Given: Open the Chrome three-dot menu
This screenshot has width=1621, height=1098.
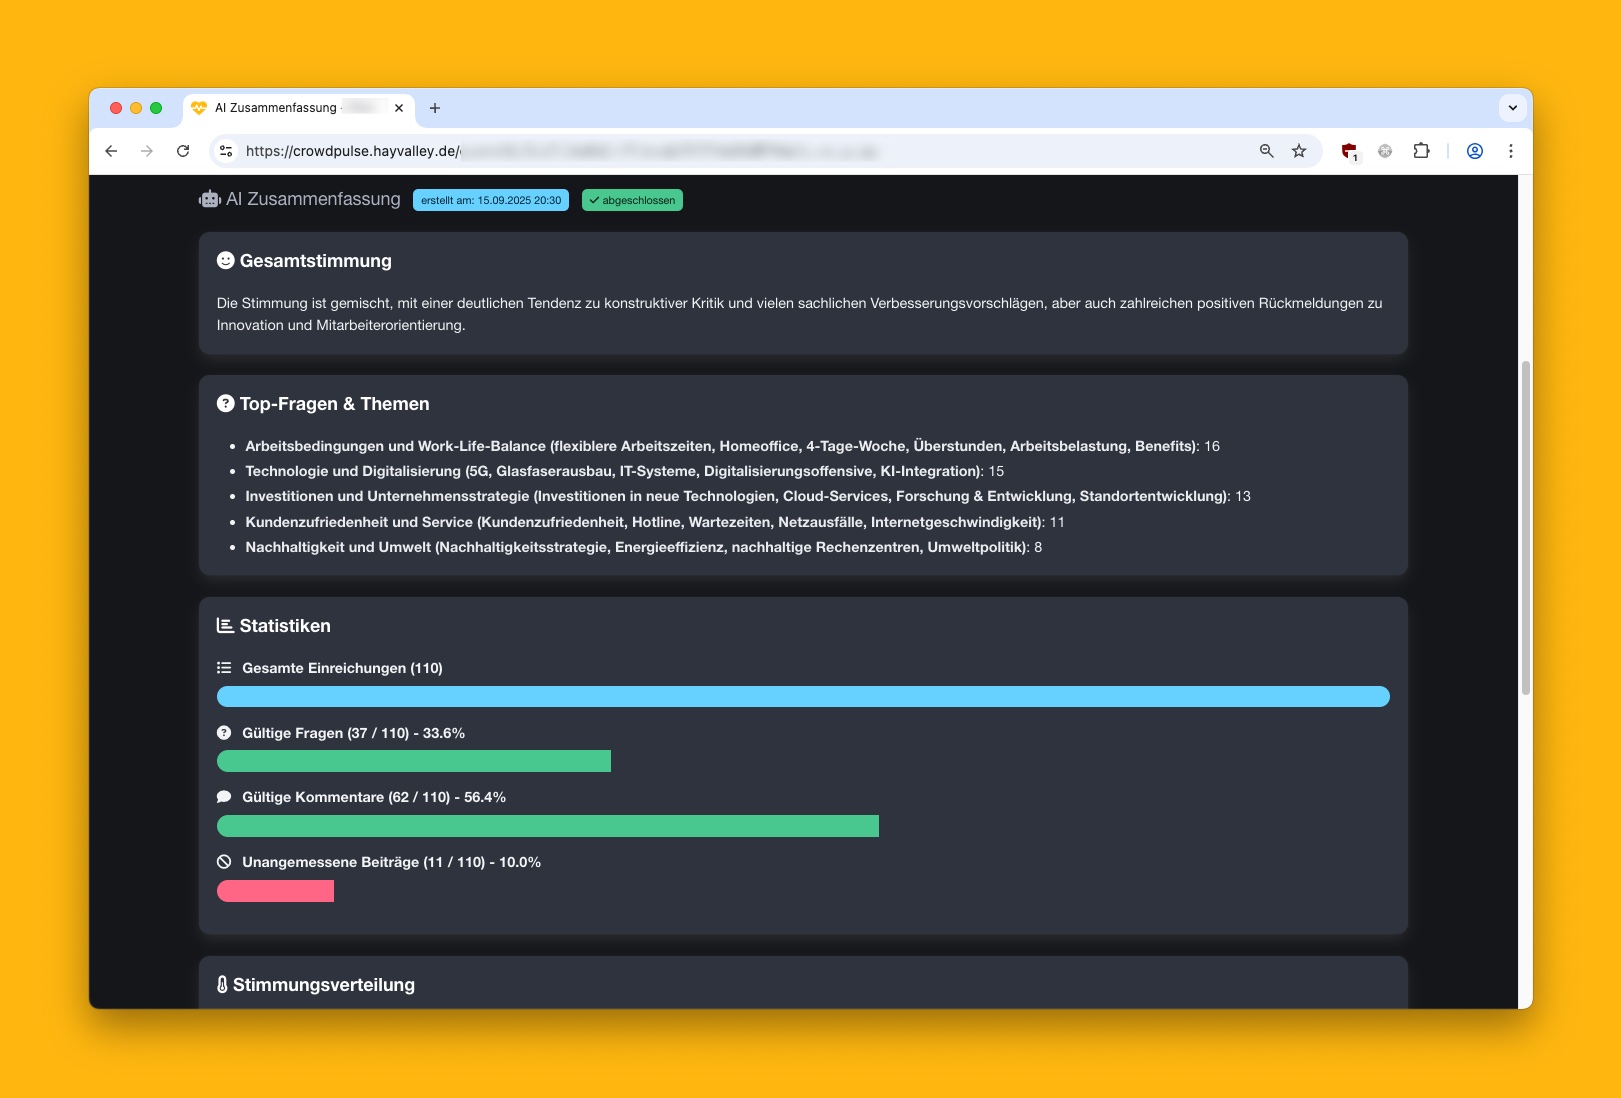Looking at the screenshot, I should tap(1510, 151).
